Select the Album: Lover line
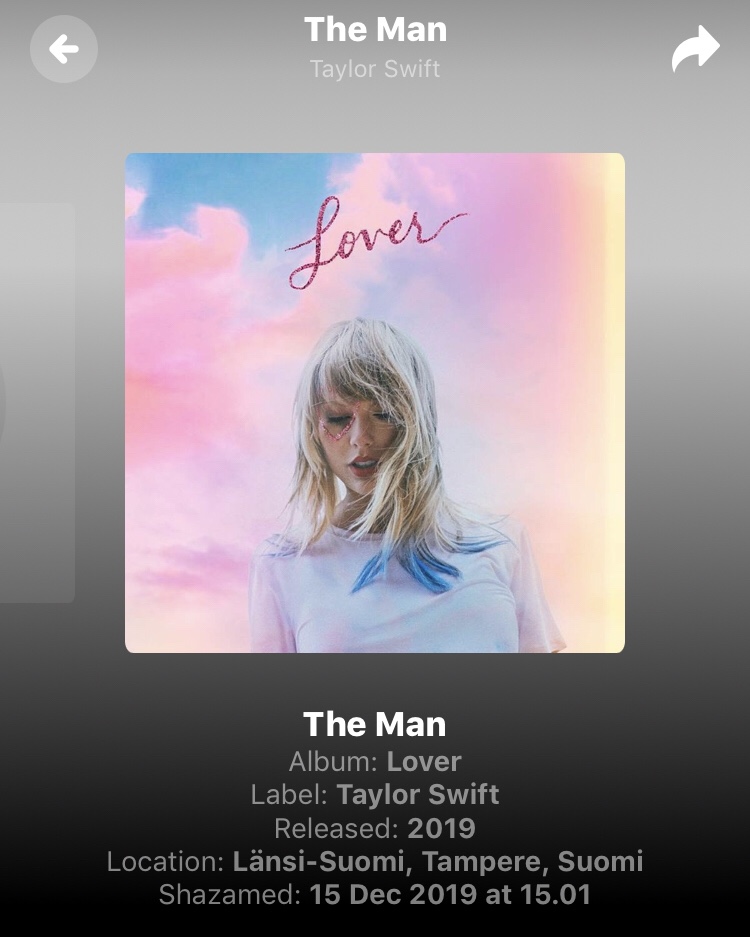The width and height of the screenshot is (750, 937). point(375,761)
